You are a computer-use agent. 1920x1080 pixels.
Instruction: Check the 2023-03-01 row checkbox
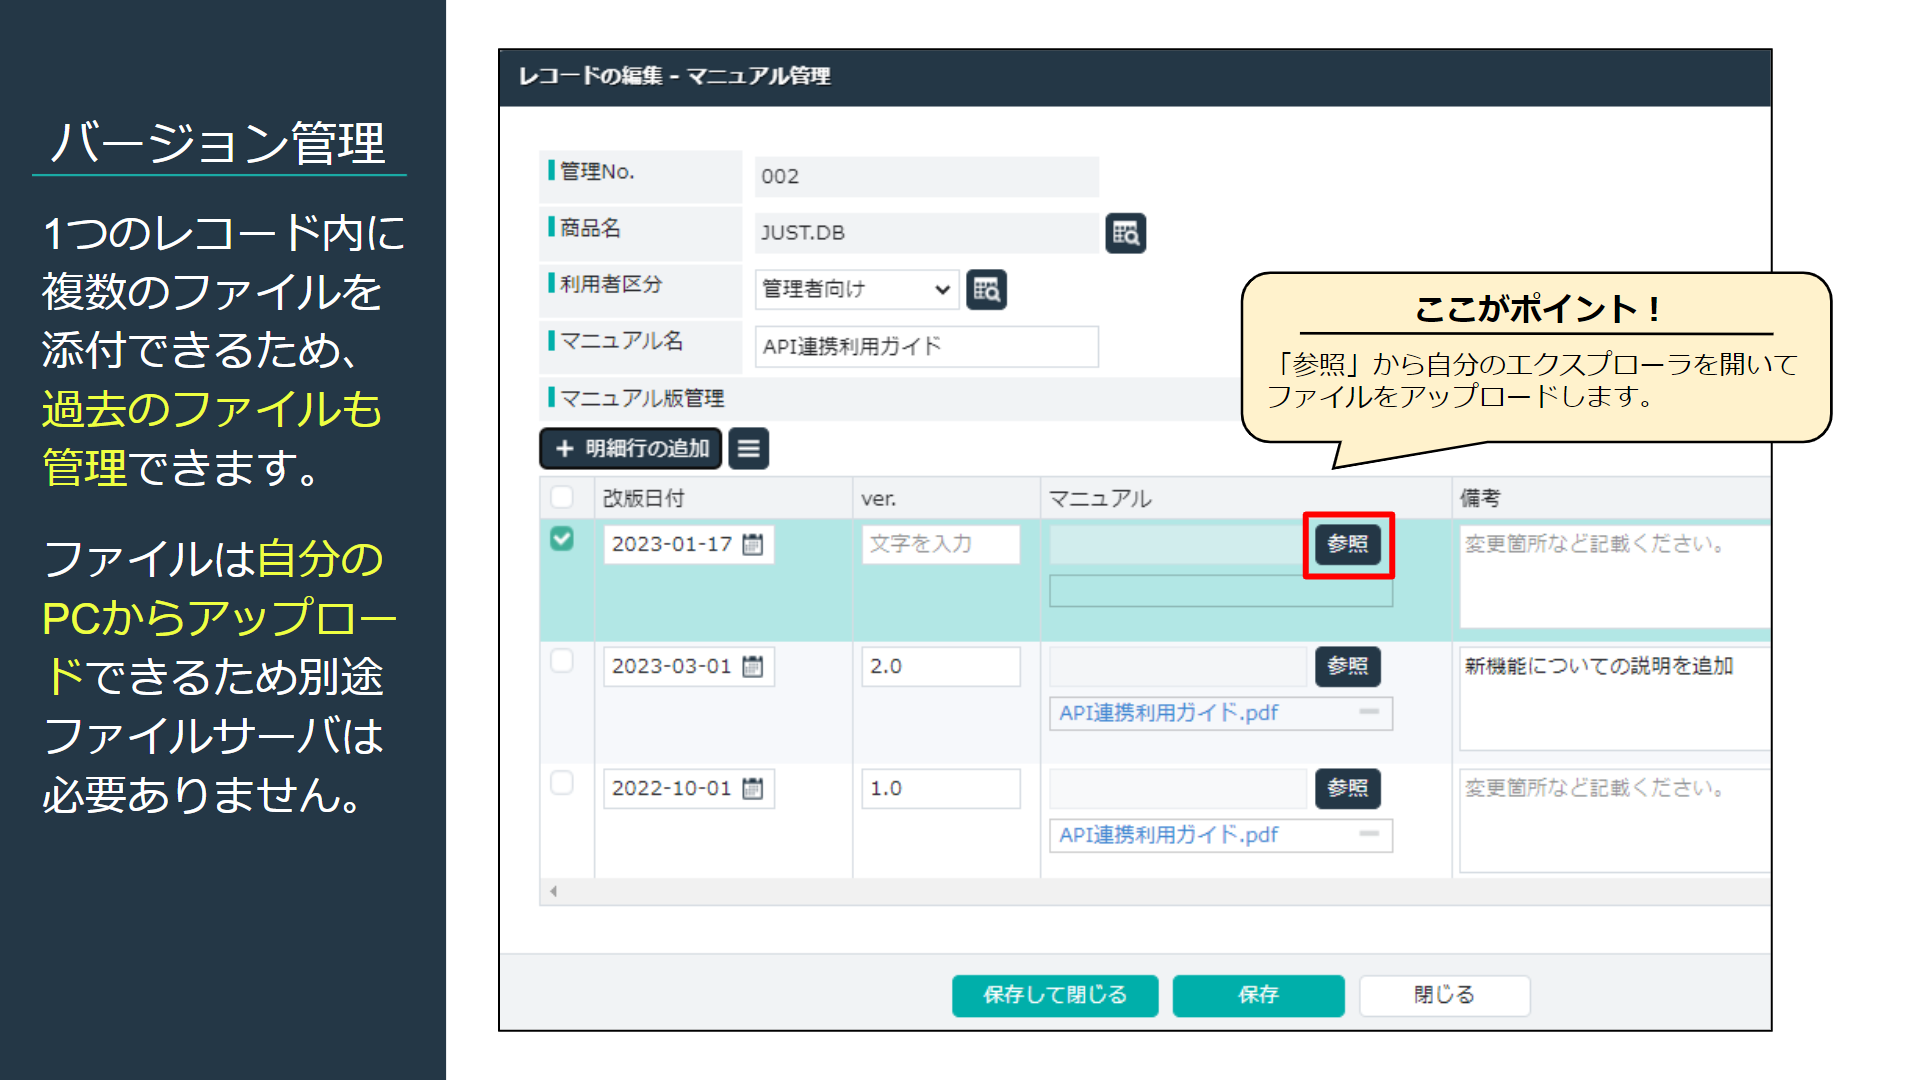coord(562,661)
